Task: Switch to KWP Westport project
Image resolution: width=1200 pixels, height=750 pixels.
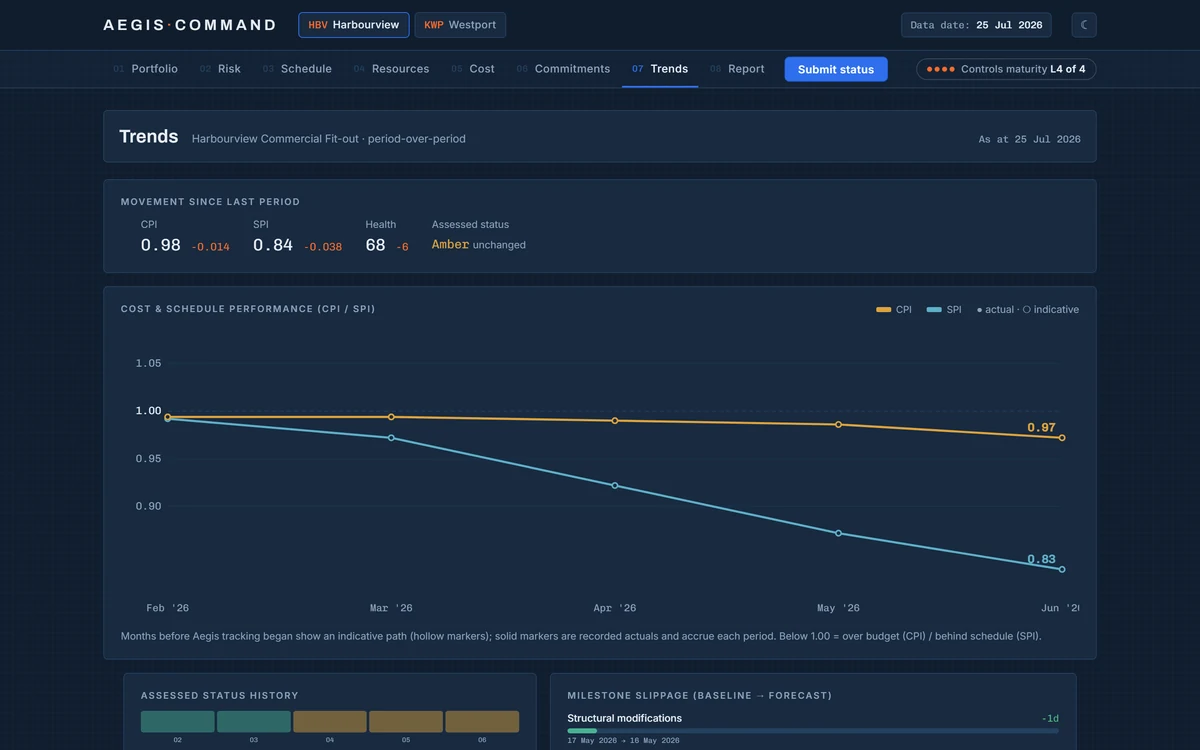Action: [x=460, y=25]
